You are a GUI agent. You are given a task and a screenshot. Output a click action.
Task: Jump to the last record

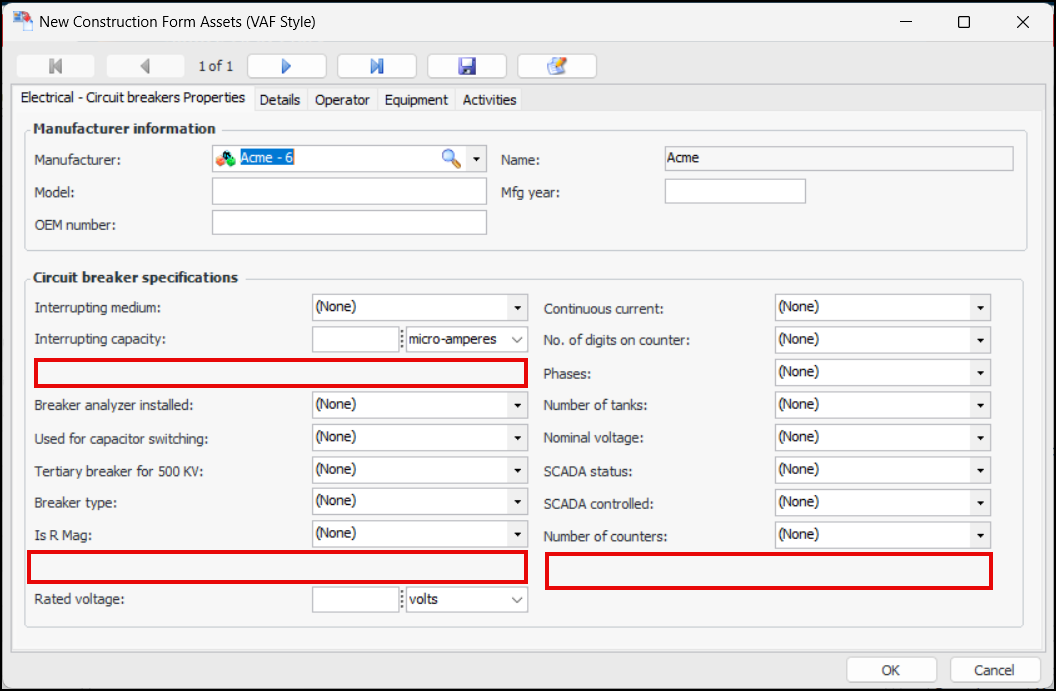coord(376,66)
